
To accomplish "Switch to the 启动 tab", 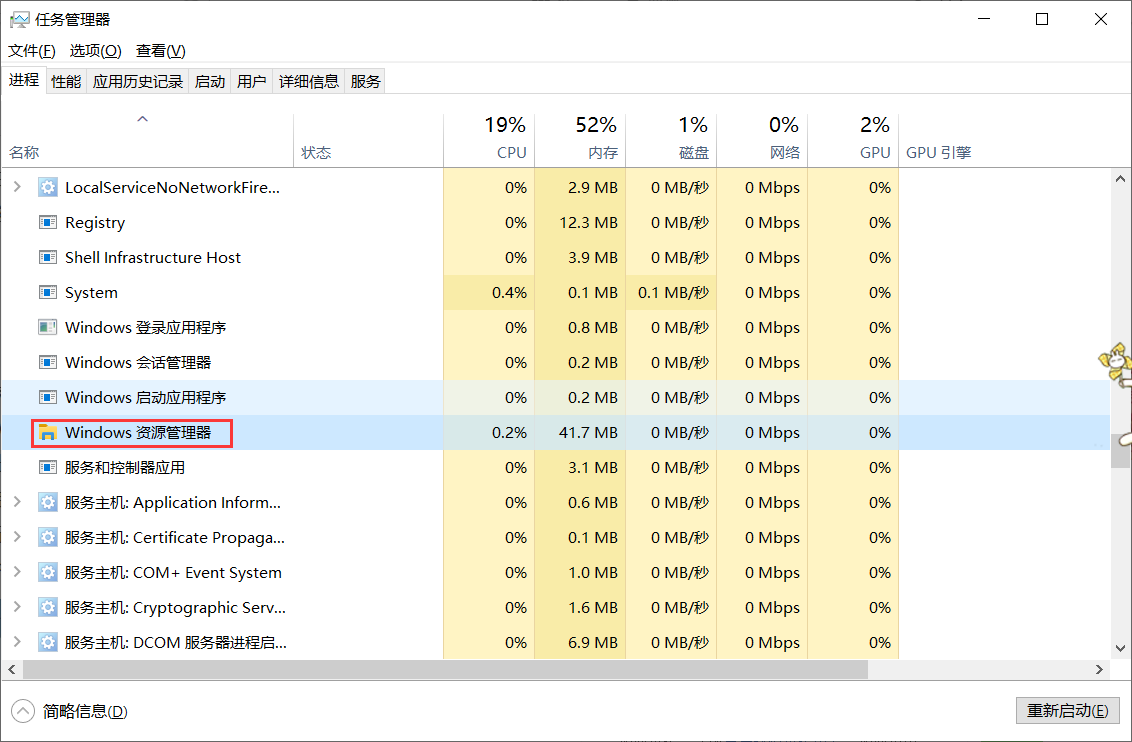I will click(210, 82).
